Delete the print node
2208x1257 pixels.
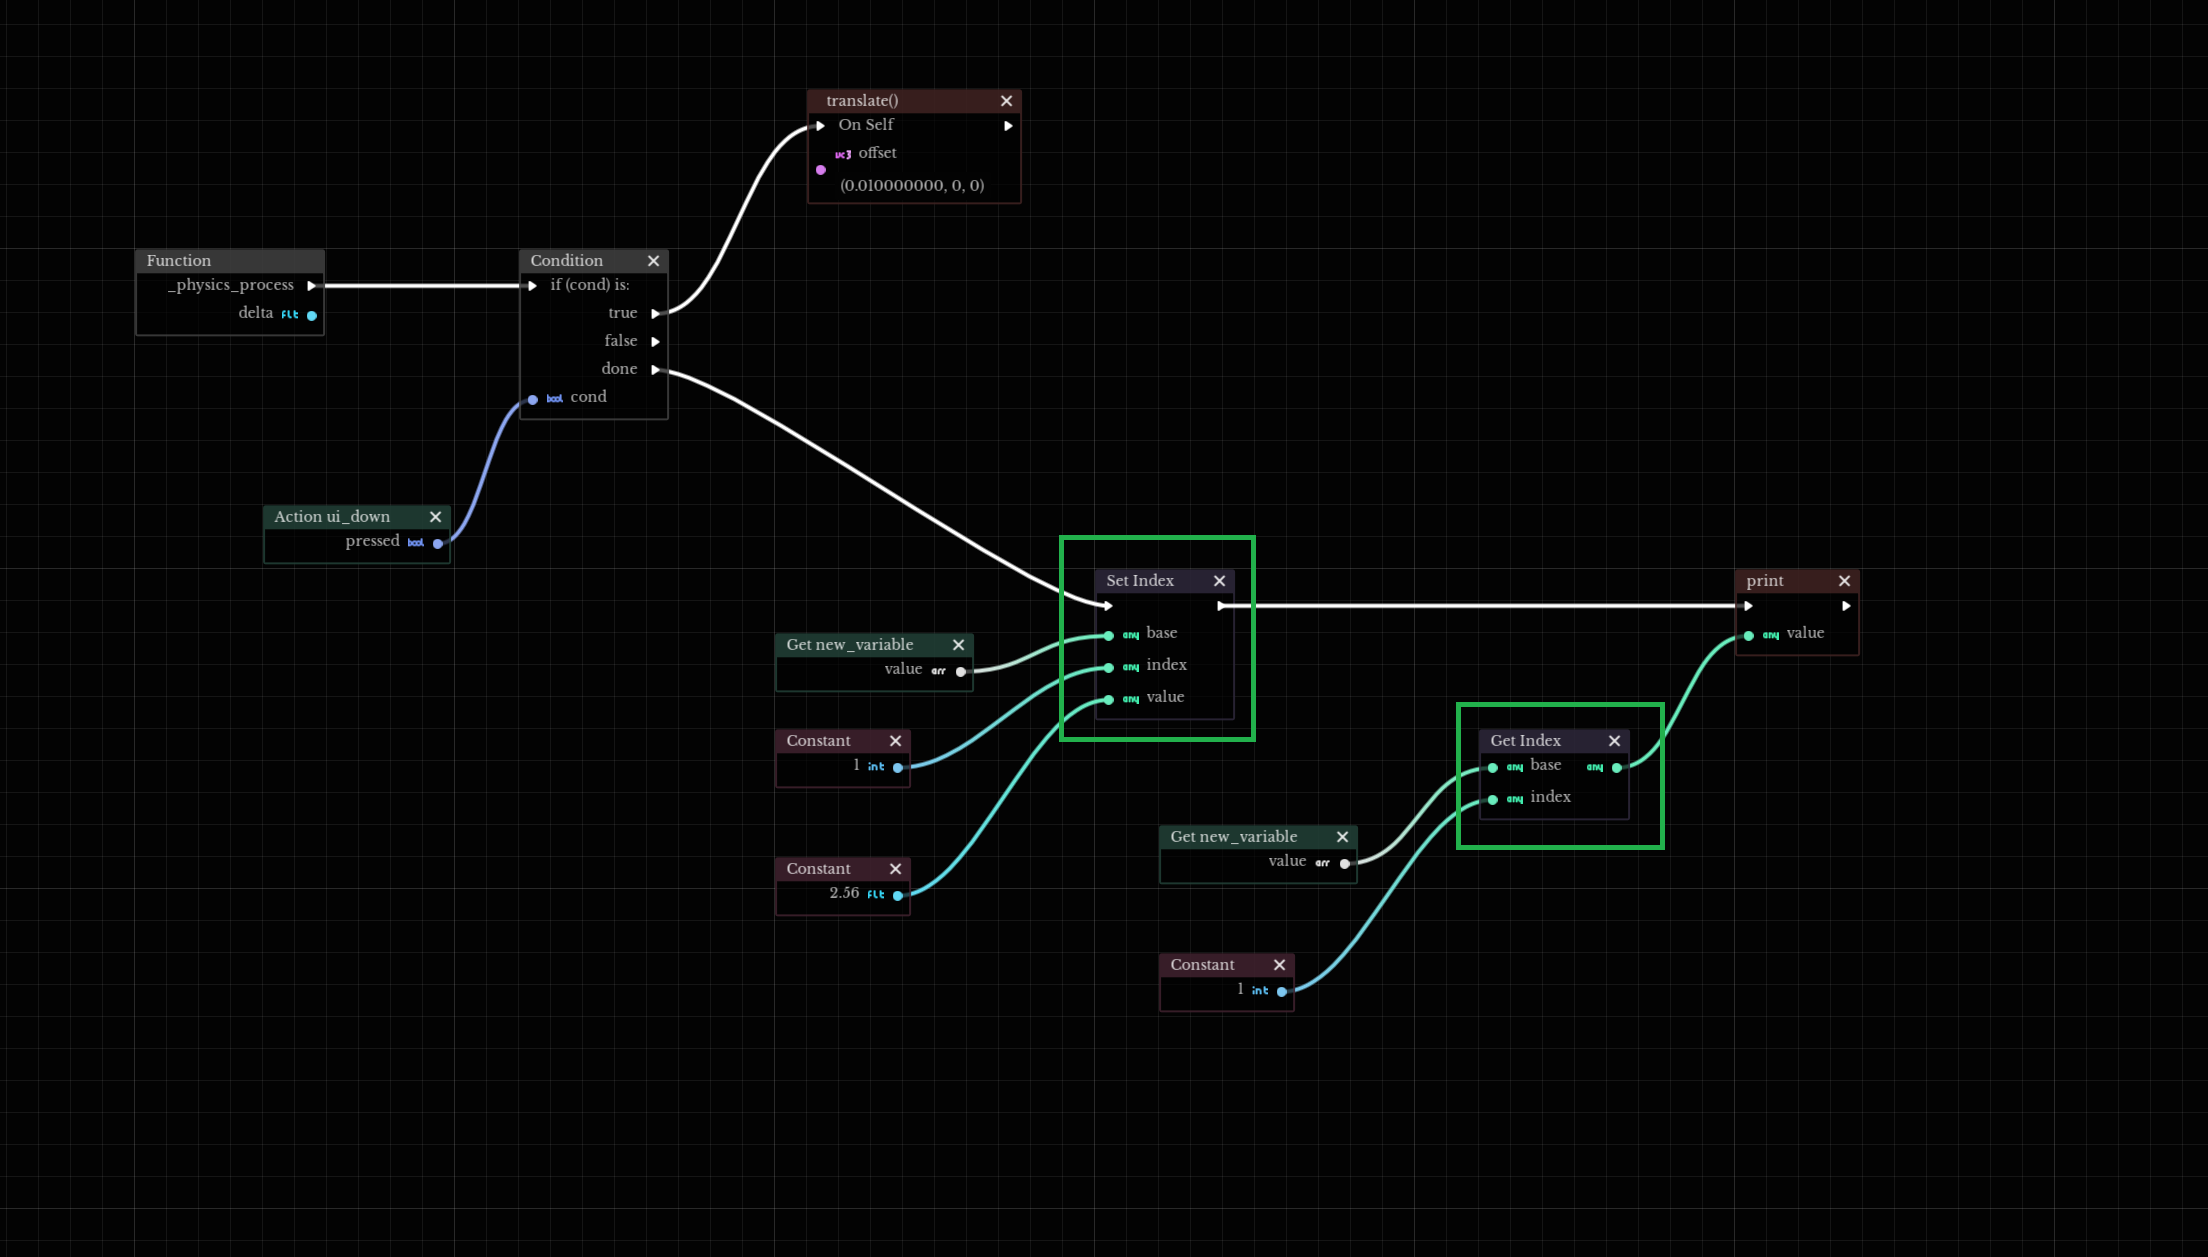1844,581
